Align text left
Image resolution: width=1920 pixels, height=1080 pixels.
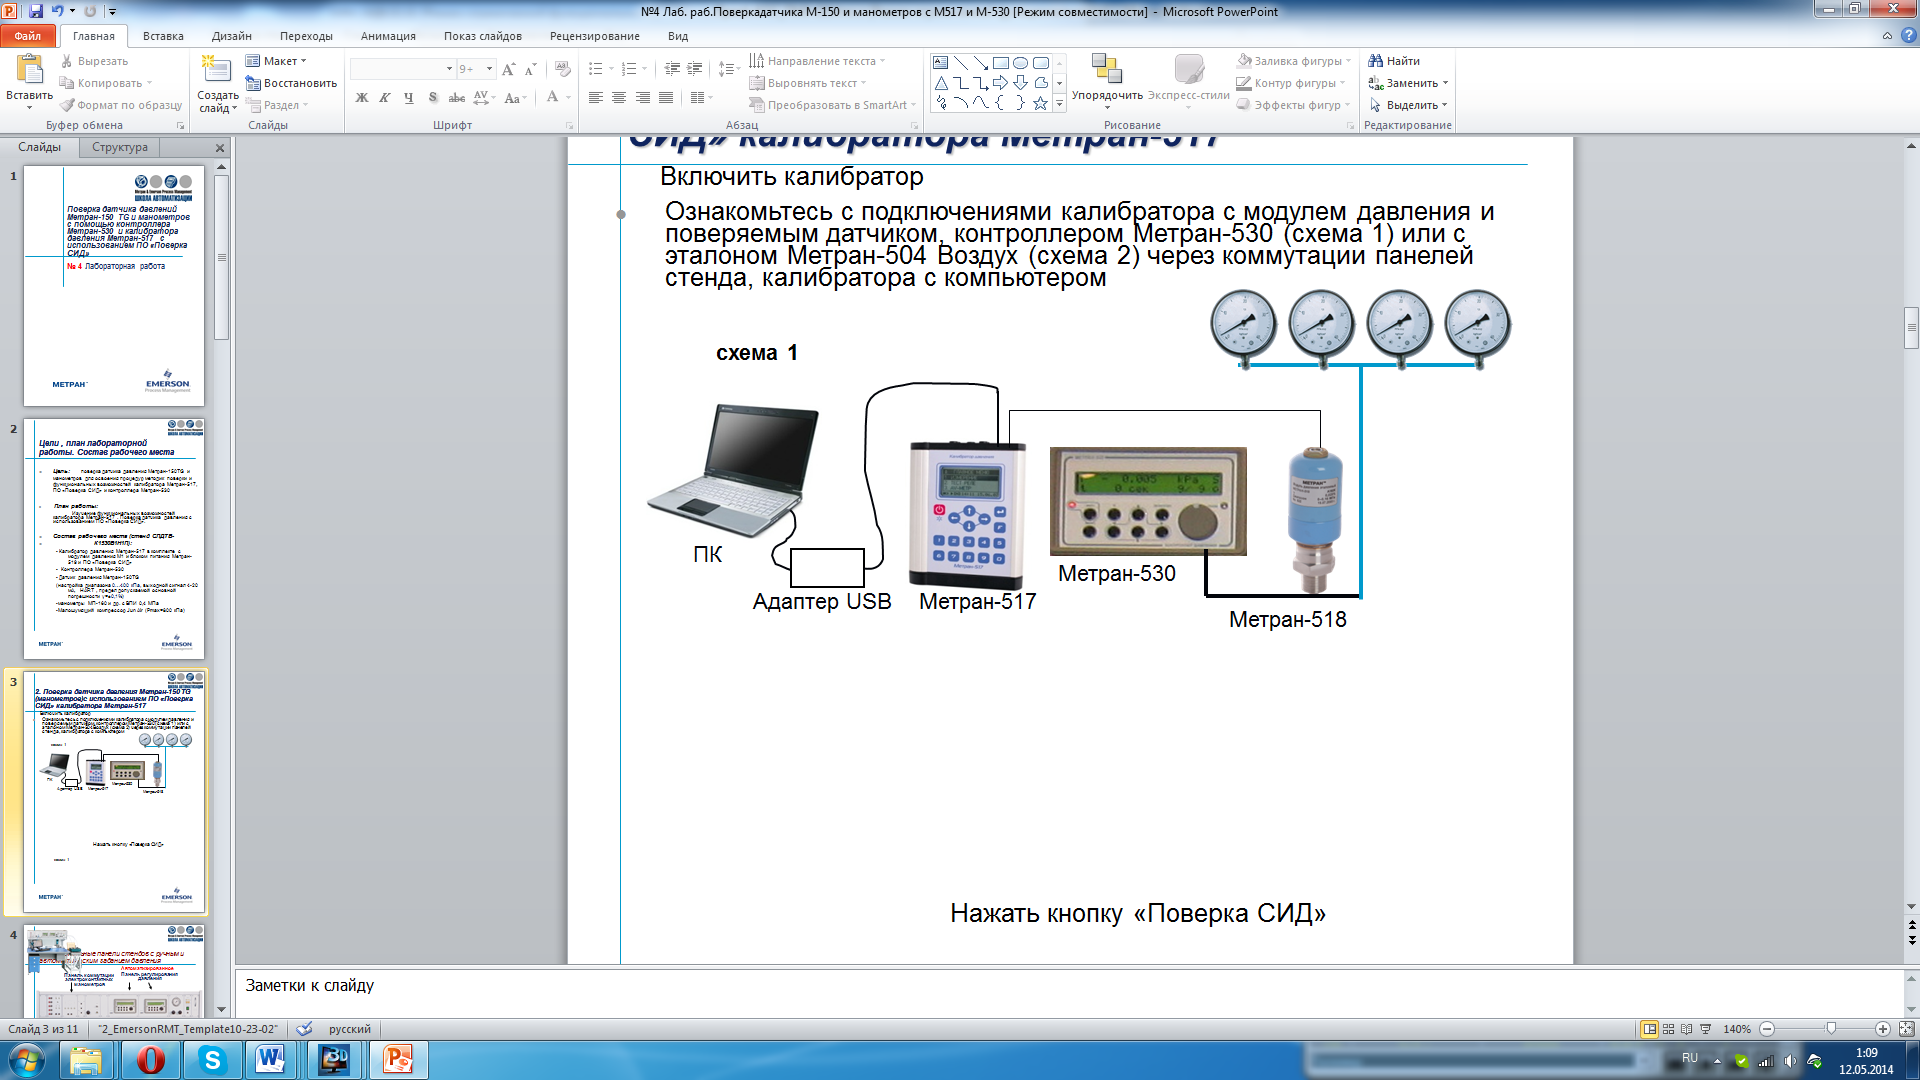click(596, 98)
